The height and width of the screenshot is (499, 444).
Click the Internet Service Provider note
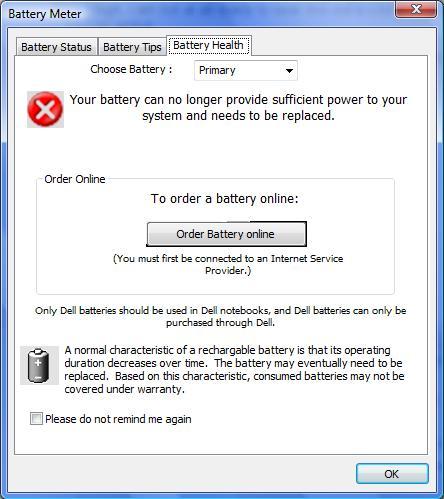click(x=228, y=264)
